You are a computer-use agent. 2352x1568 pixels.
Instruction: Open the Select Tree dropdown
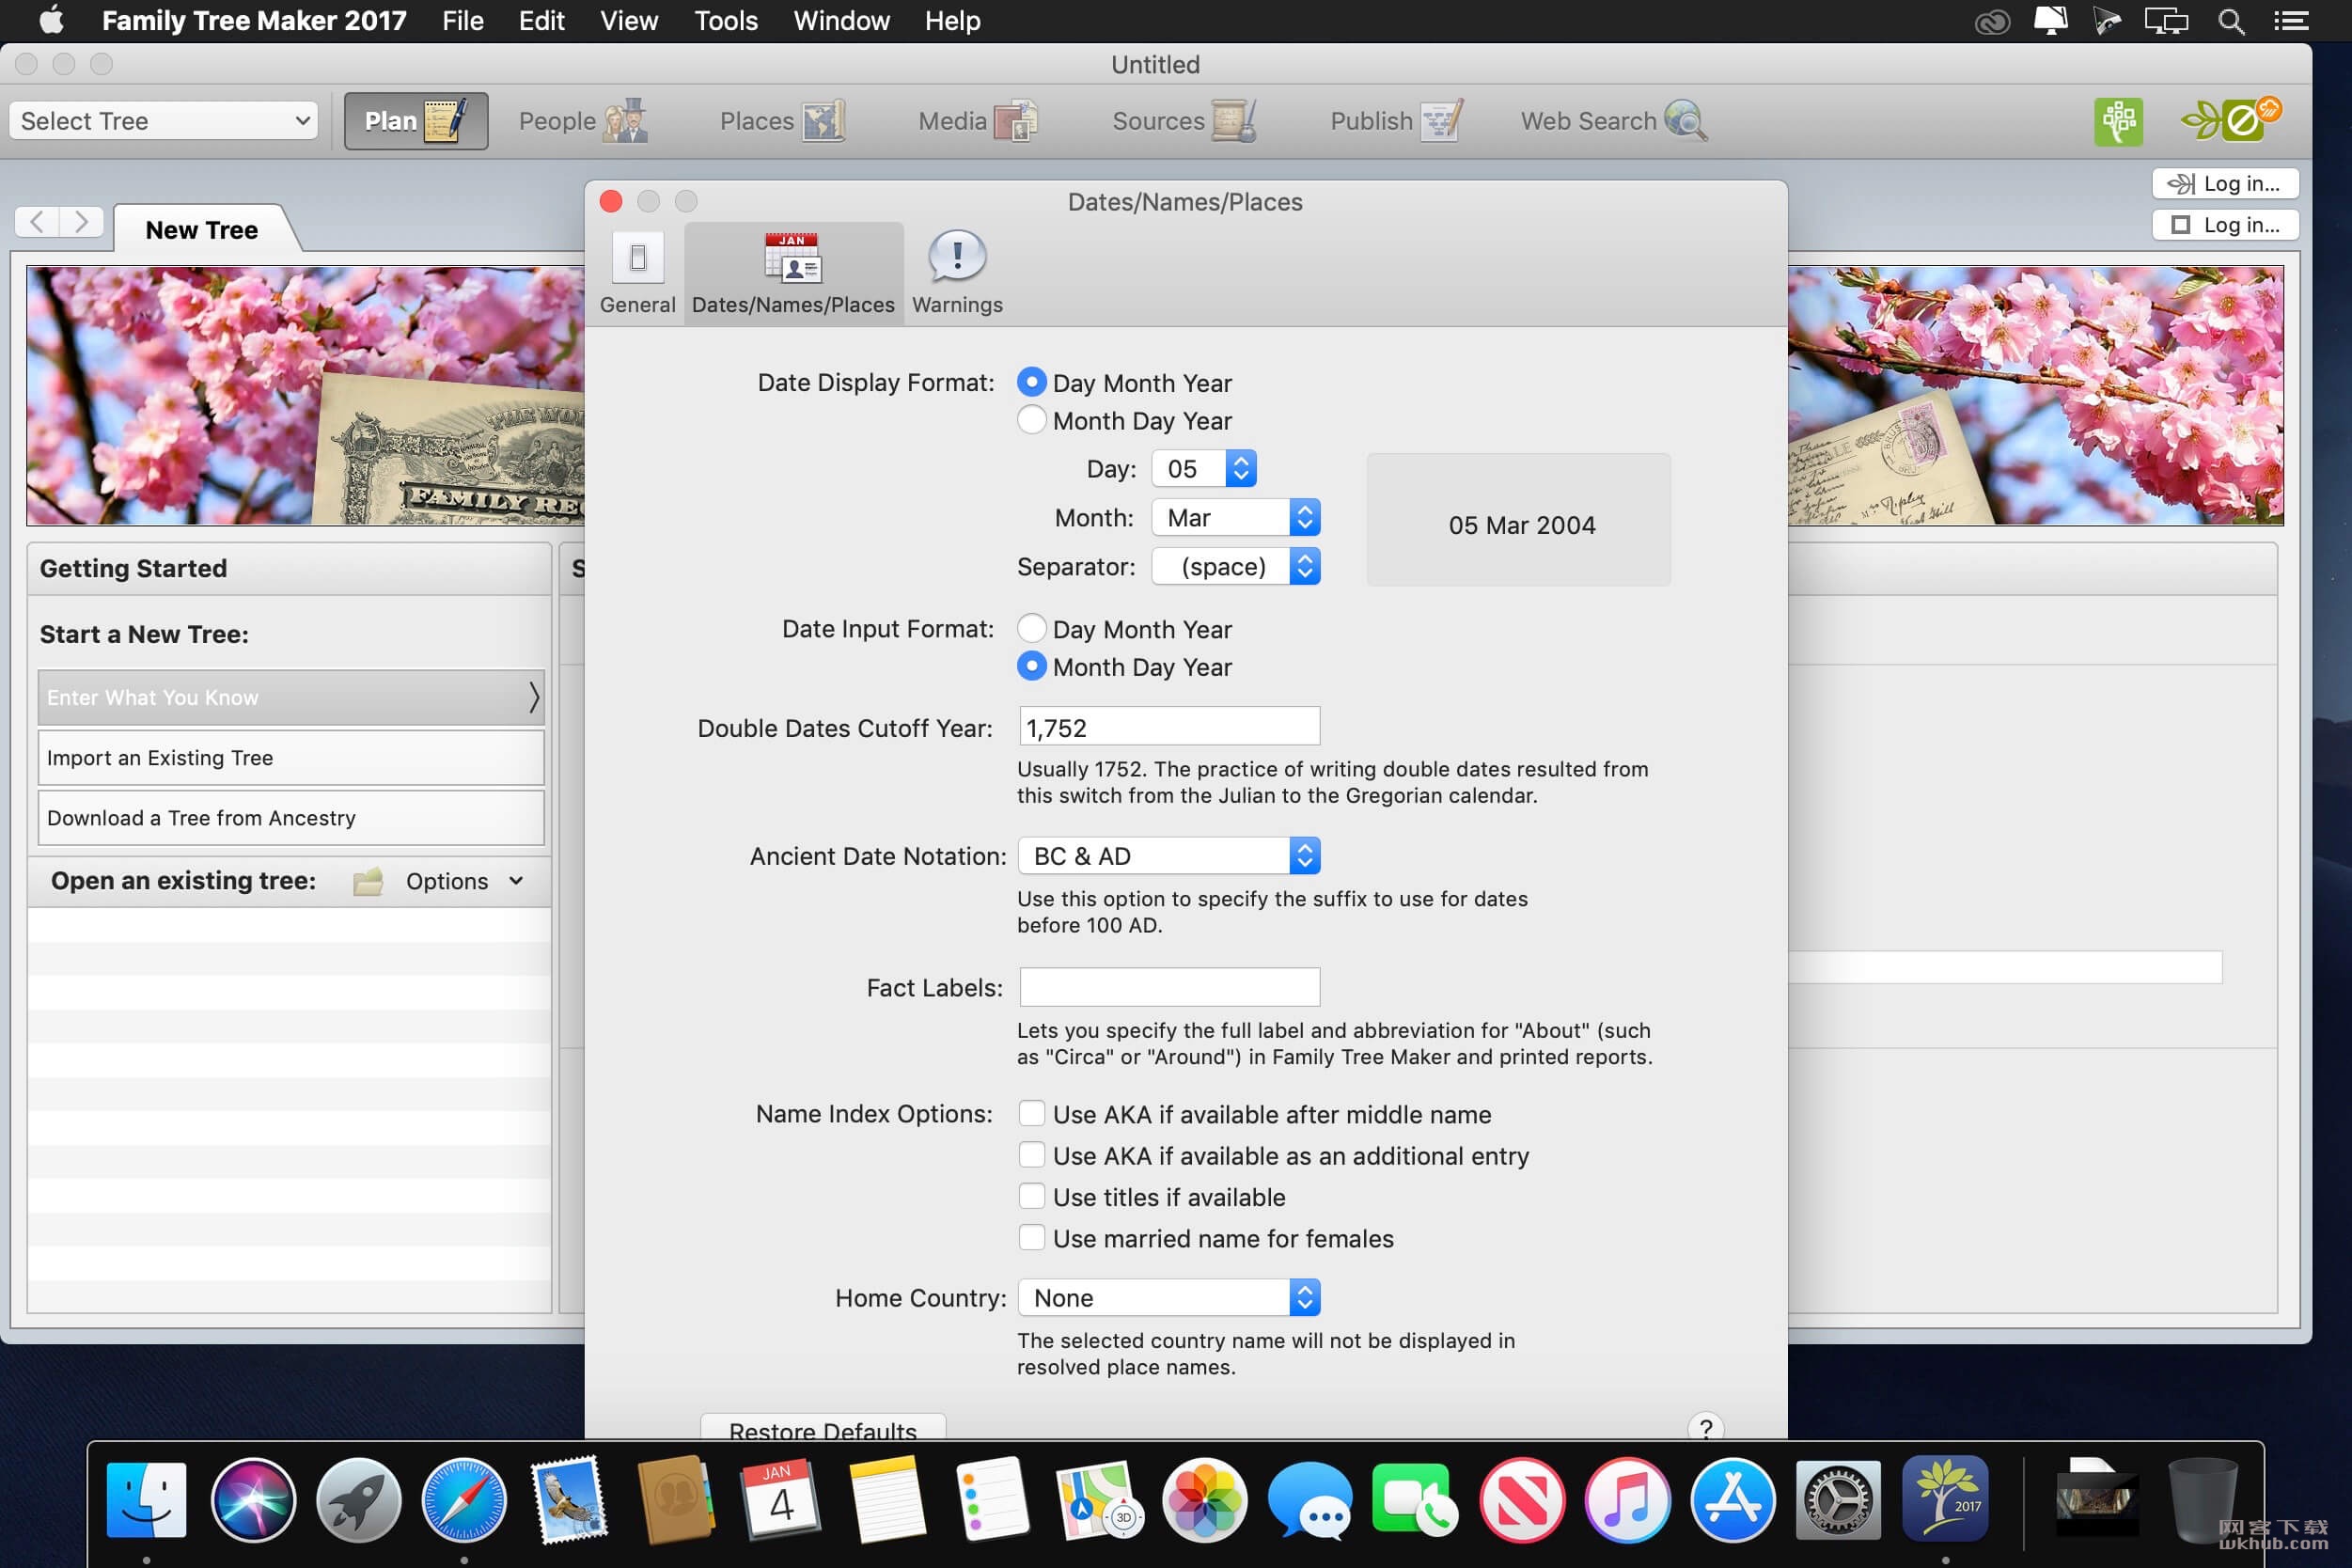click(x=164, y=121)
